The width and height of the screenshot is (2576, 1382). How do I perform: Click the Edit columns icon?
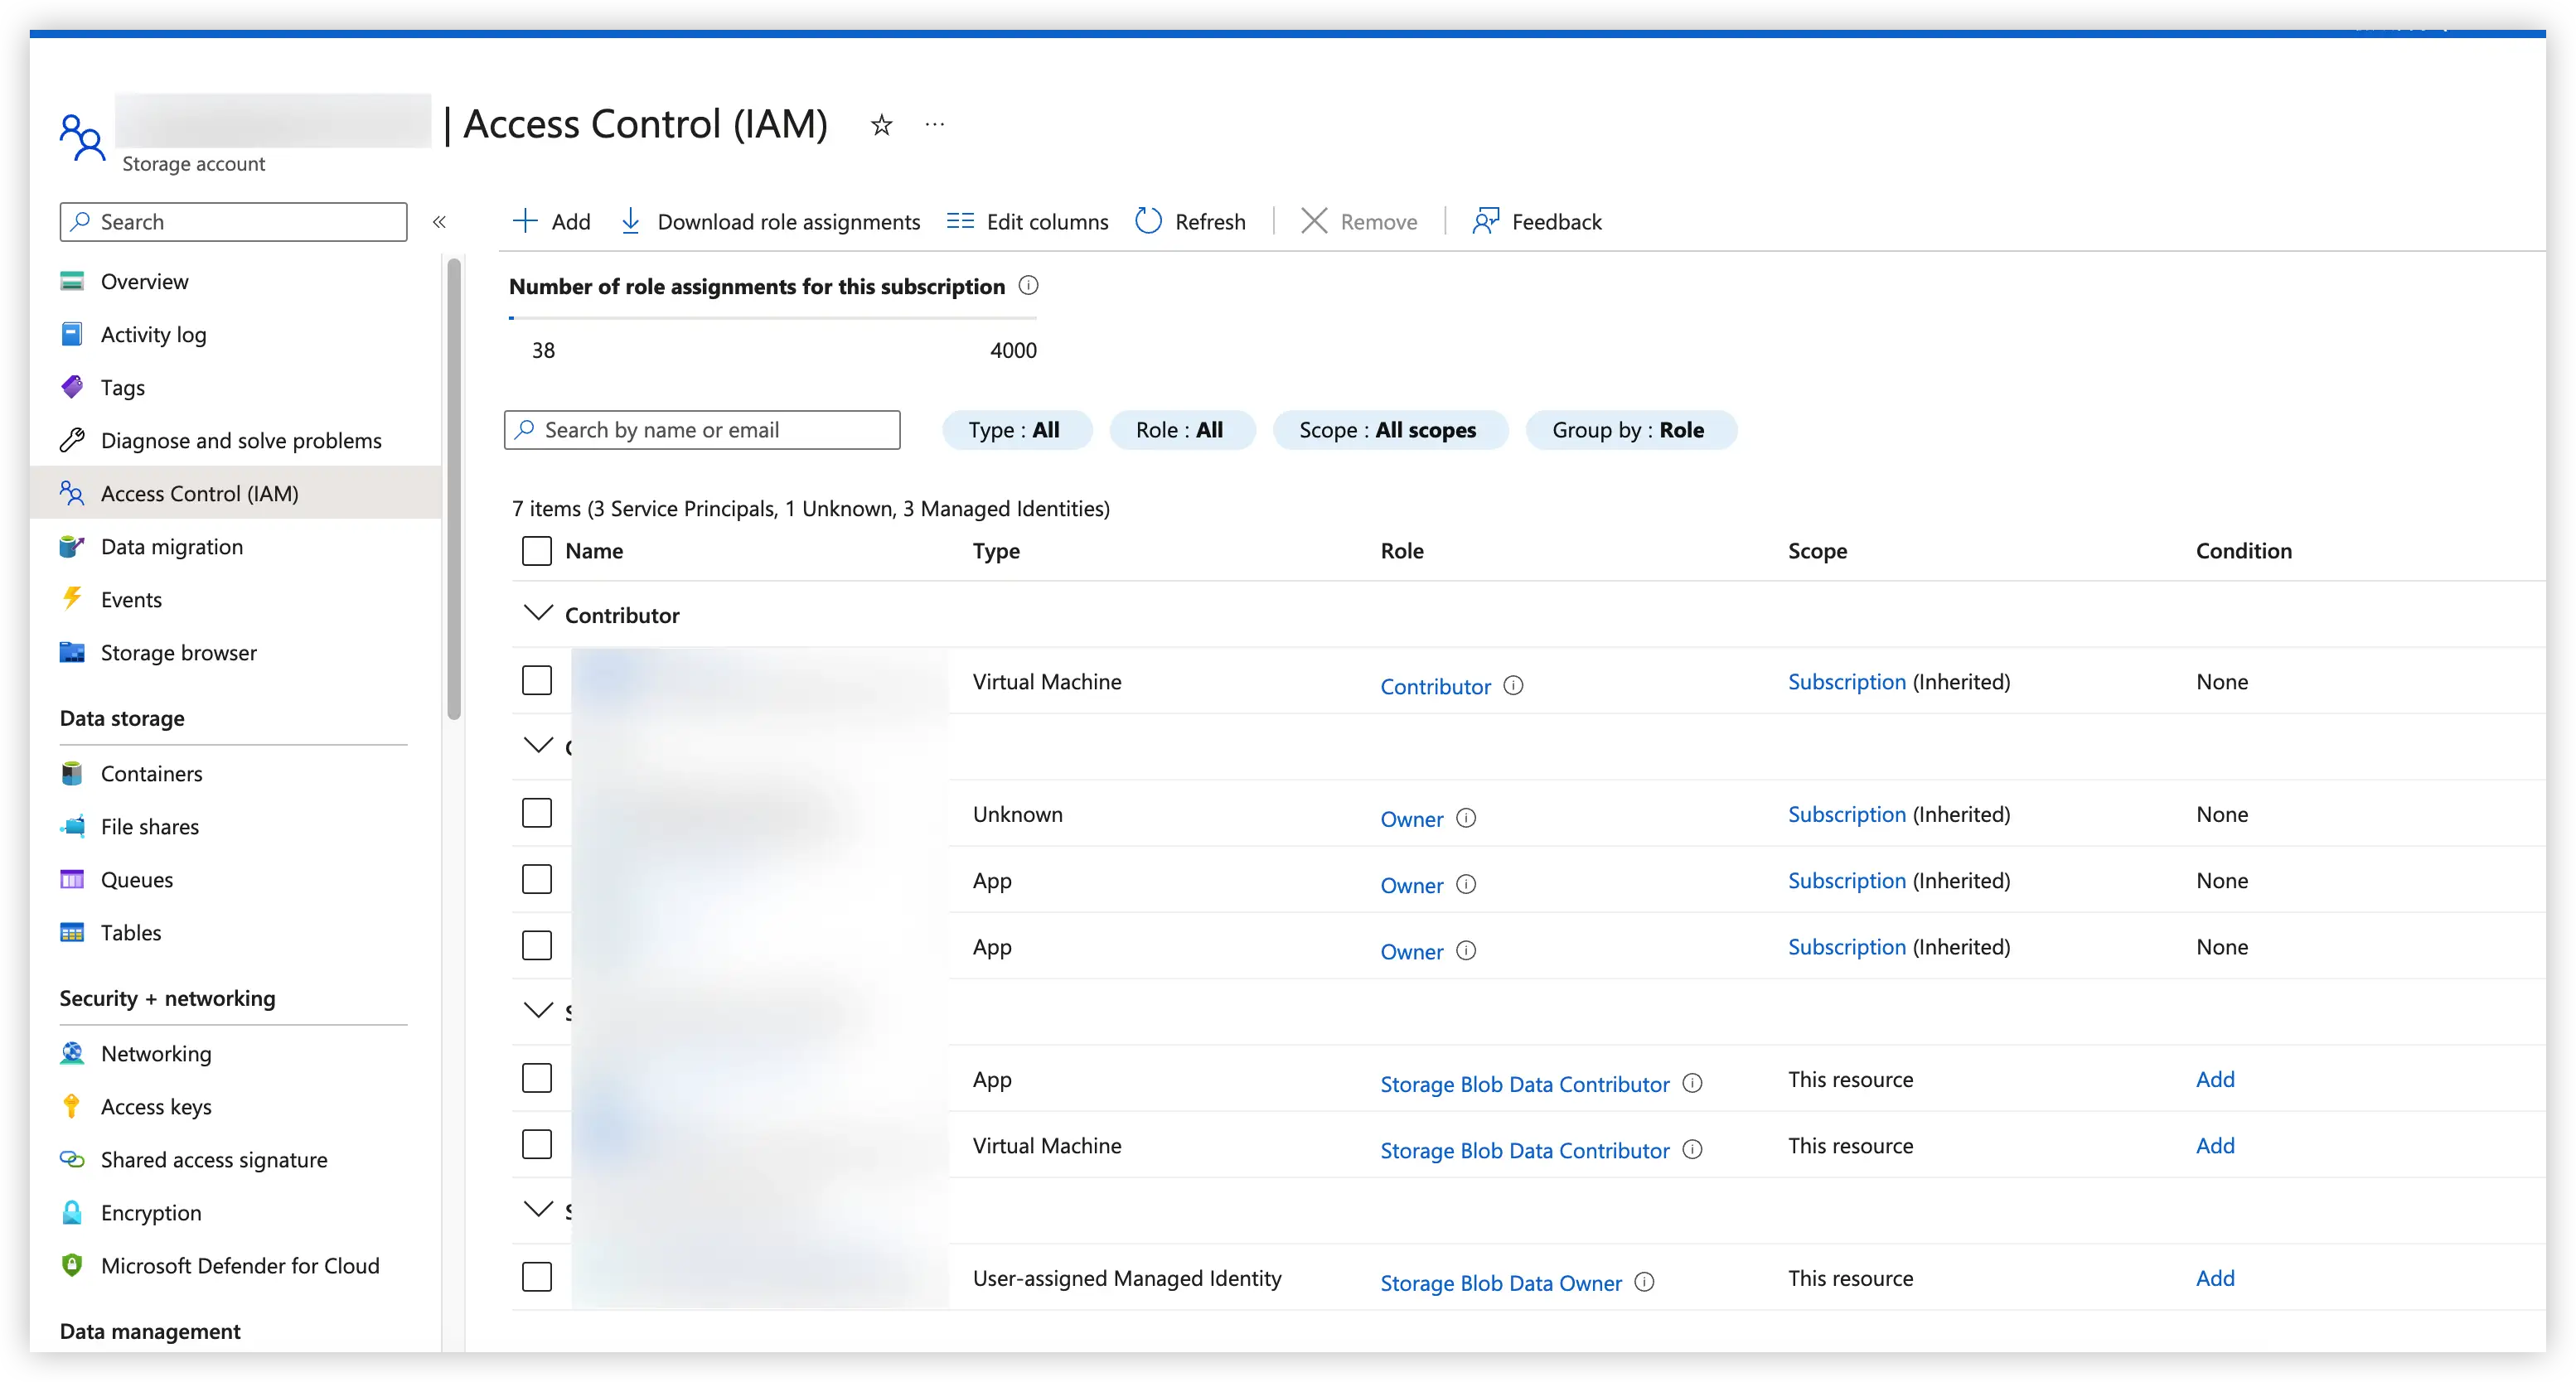[960, 221]
